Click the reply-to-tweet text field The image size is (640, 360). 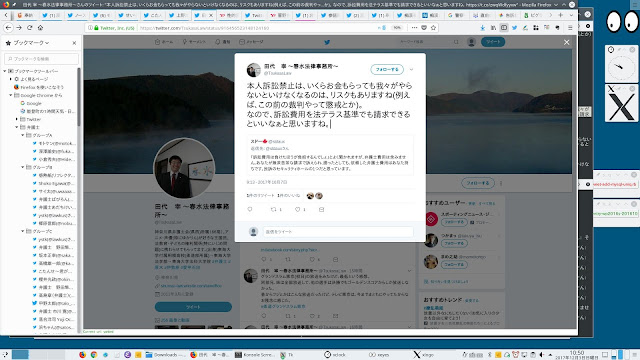[338, 232]
